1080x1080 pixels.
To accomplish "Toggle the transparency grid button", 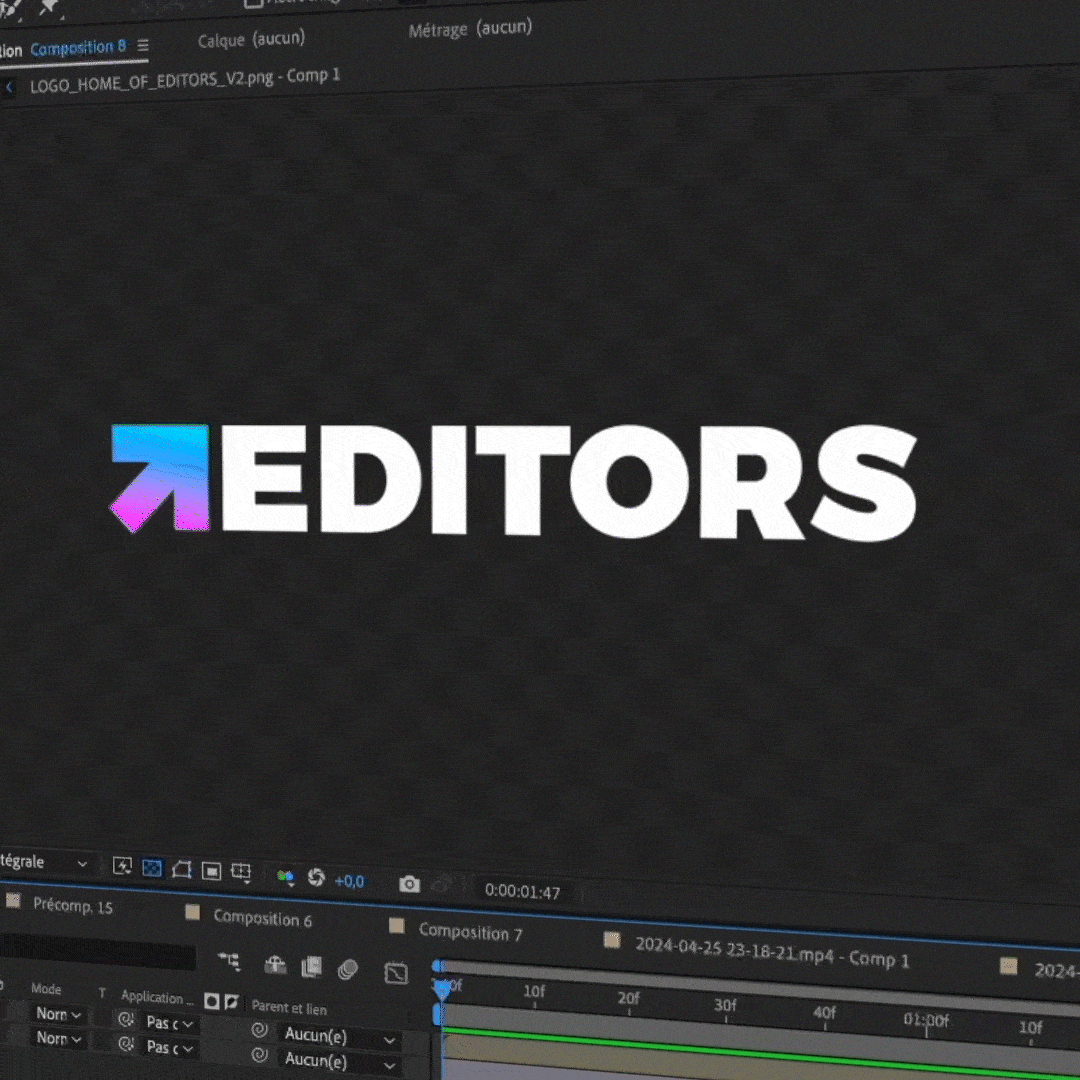I will 152,867.
